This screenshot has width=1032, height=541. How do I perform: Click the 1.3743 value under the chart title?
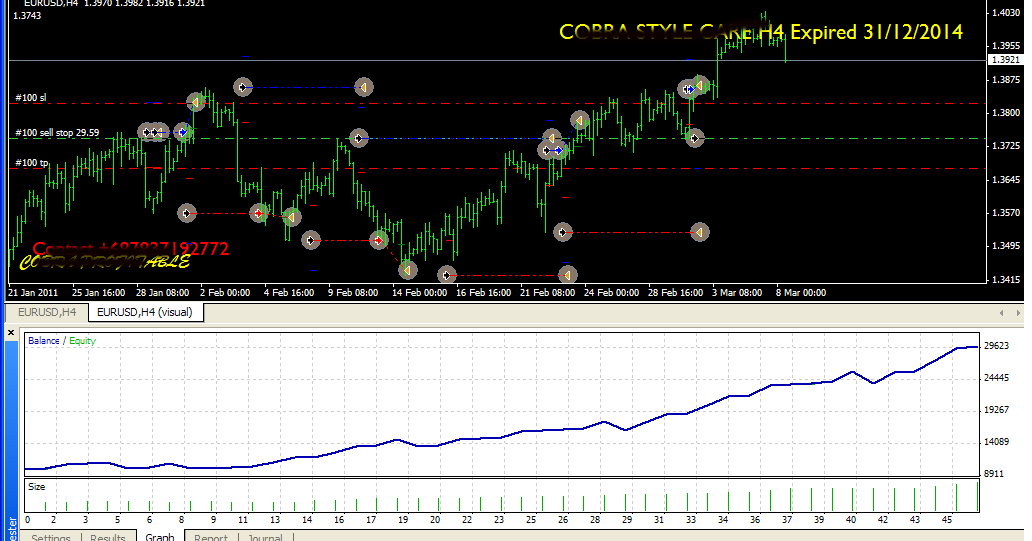click(27, 15)
